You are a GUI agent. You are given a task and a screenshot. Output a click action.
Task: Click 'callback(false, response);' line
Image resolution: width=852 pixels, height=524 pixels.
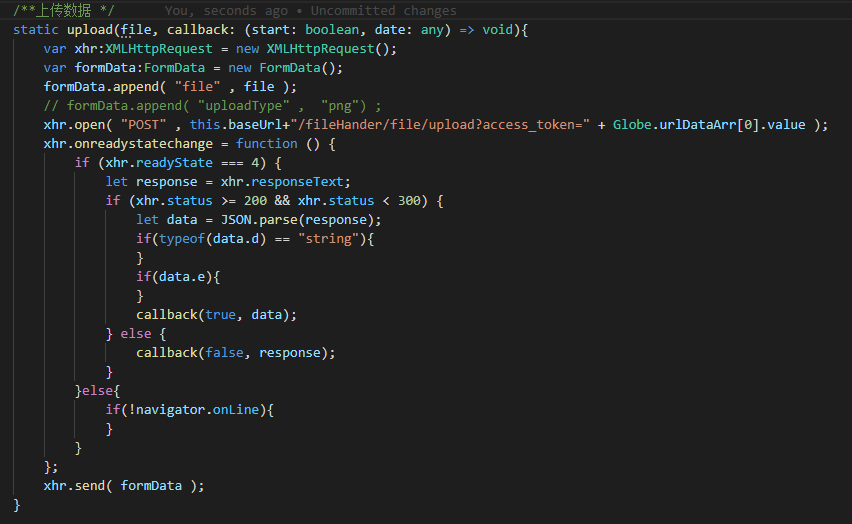236,353
